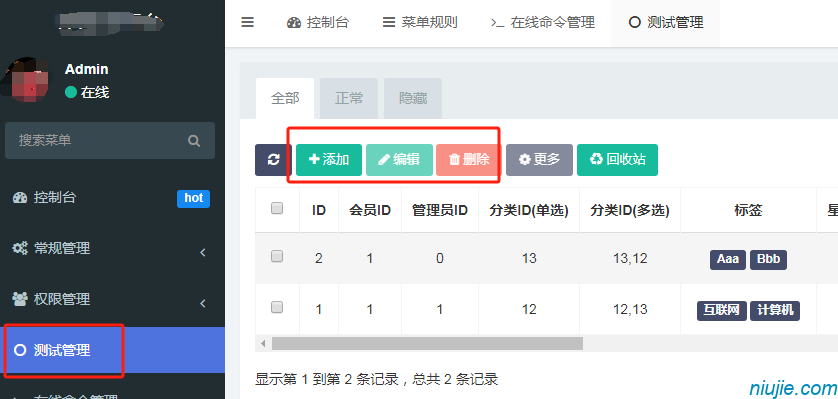The image size is (838, 399).
Task: Open 控制台 in the sidebar
Action: point(112,198)
